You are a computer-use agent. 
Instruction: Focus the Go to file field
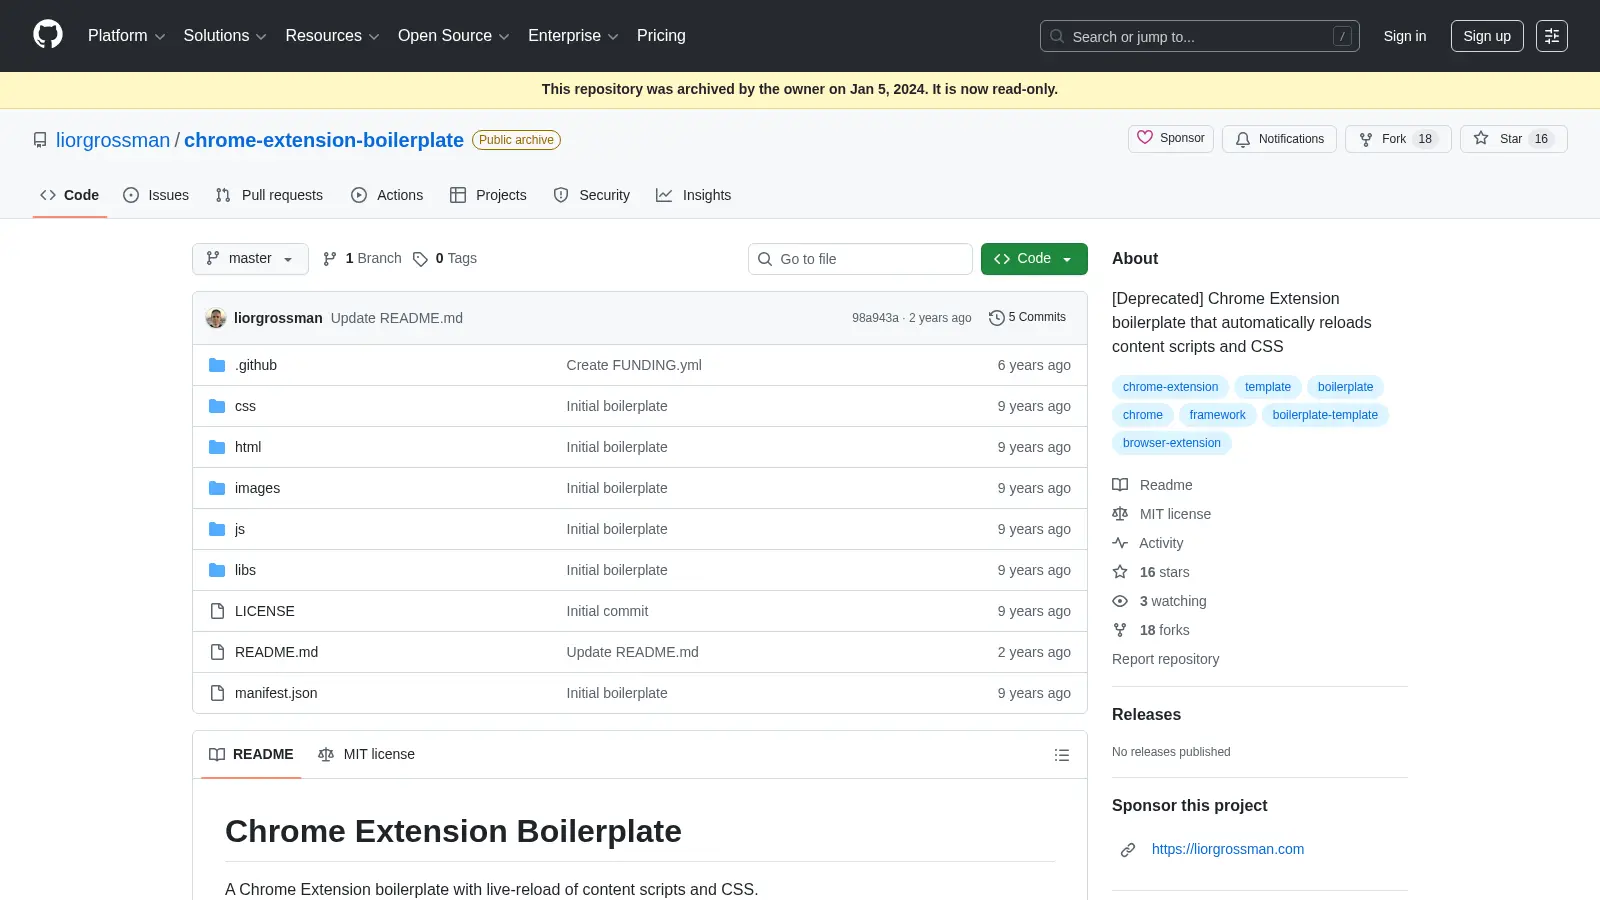click(x=860, y=259)
